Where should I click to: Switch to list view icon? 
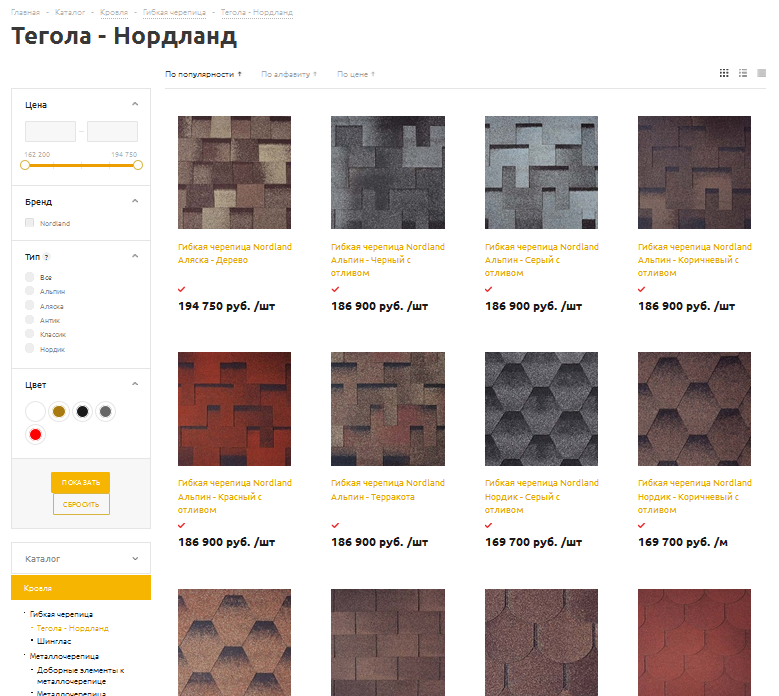[743, 73]
